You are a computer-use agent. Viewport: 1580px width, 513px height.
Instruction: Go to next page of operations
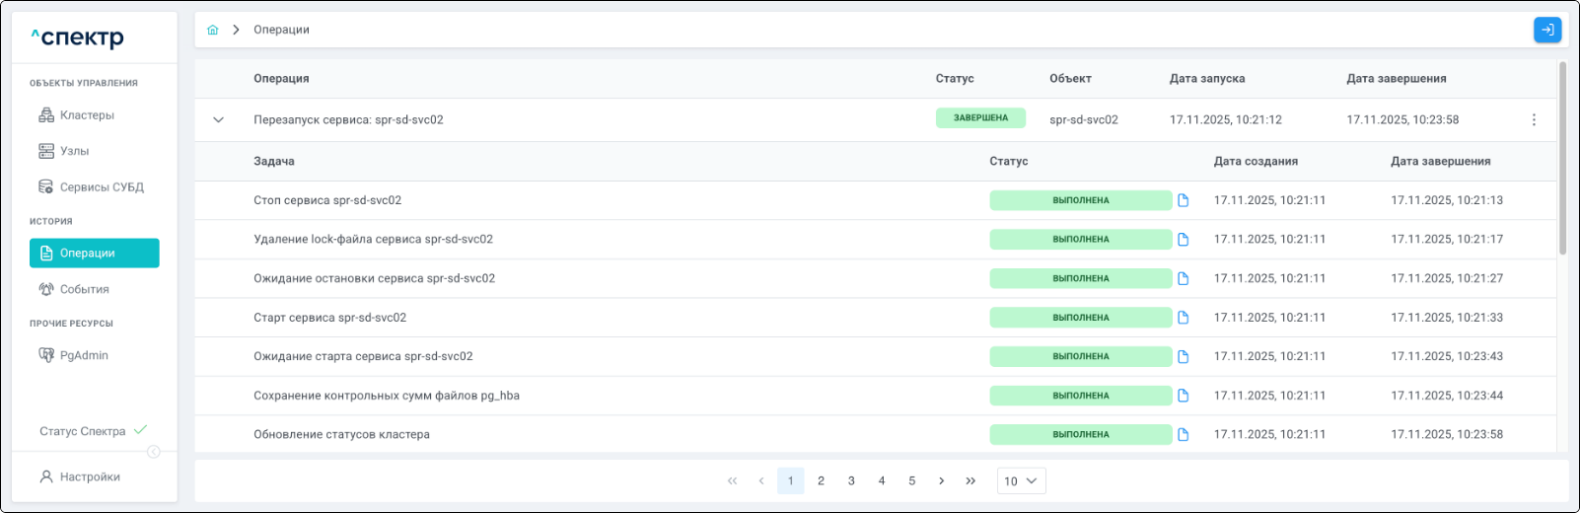(x=941, y=481)
